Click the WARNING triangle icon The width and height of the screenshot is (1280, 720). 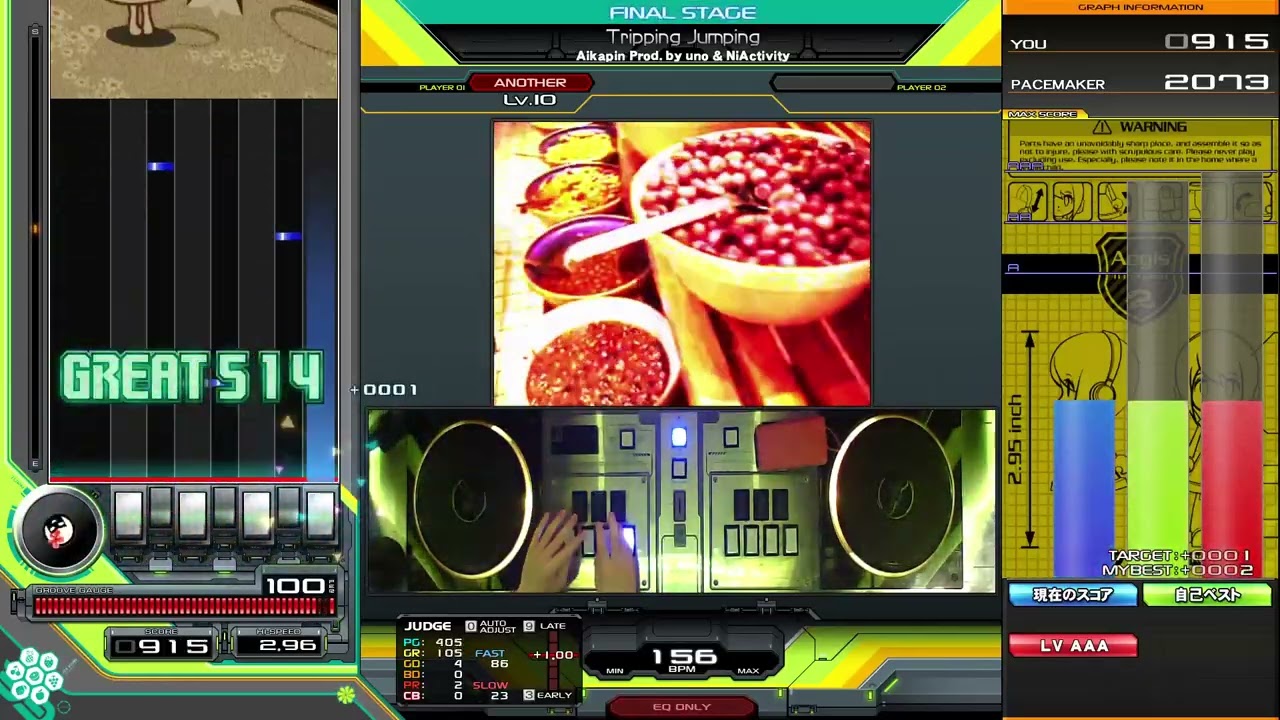pyautogui.click(x=1102, y=127)
